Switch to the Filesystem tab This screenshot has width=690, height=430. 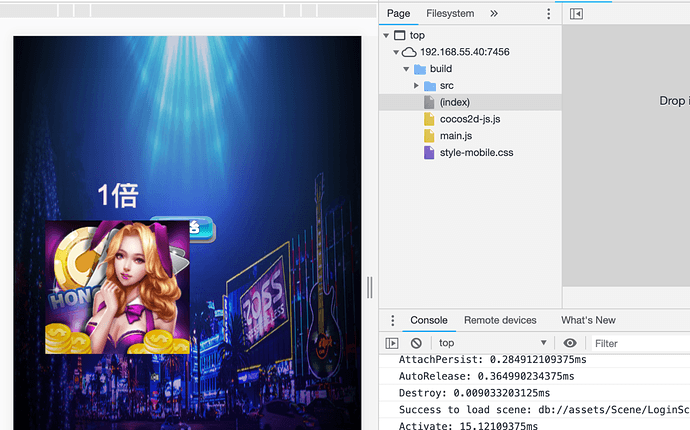[x=450, y=14]
